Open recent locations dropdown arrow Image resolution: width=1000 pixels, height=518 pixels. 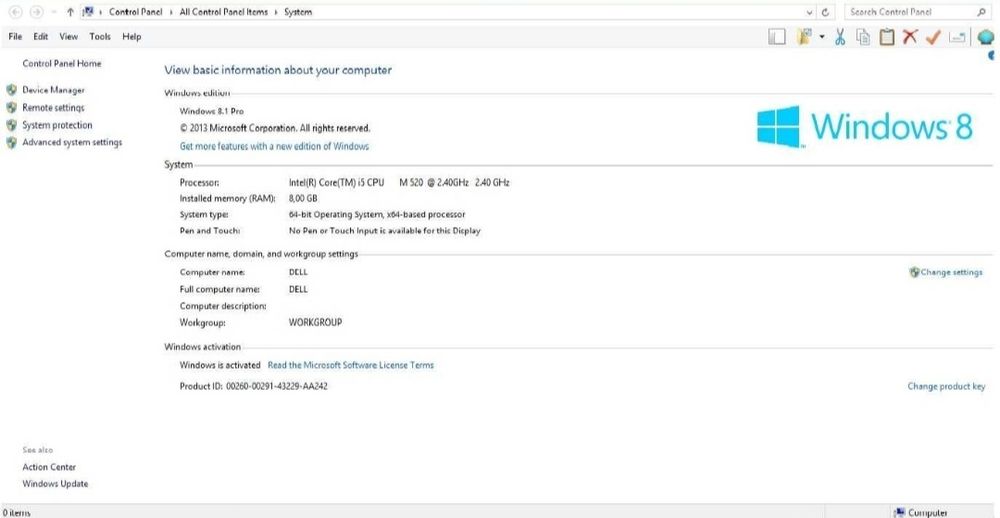click(x=54, y=12)
